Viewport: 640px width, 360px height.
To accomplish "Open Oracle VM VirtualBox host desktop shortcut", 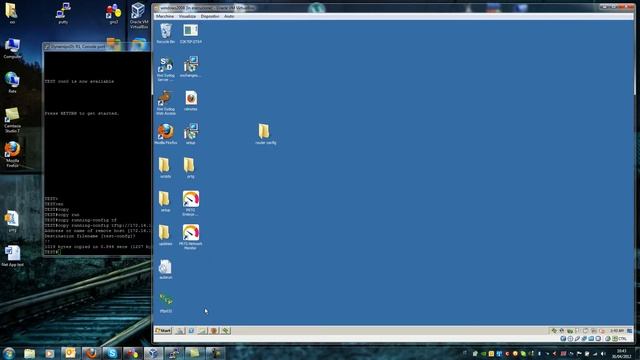I will pos(138,16).
